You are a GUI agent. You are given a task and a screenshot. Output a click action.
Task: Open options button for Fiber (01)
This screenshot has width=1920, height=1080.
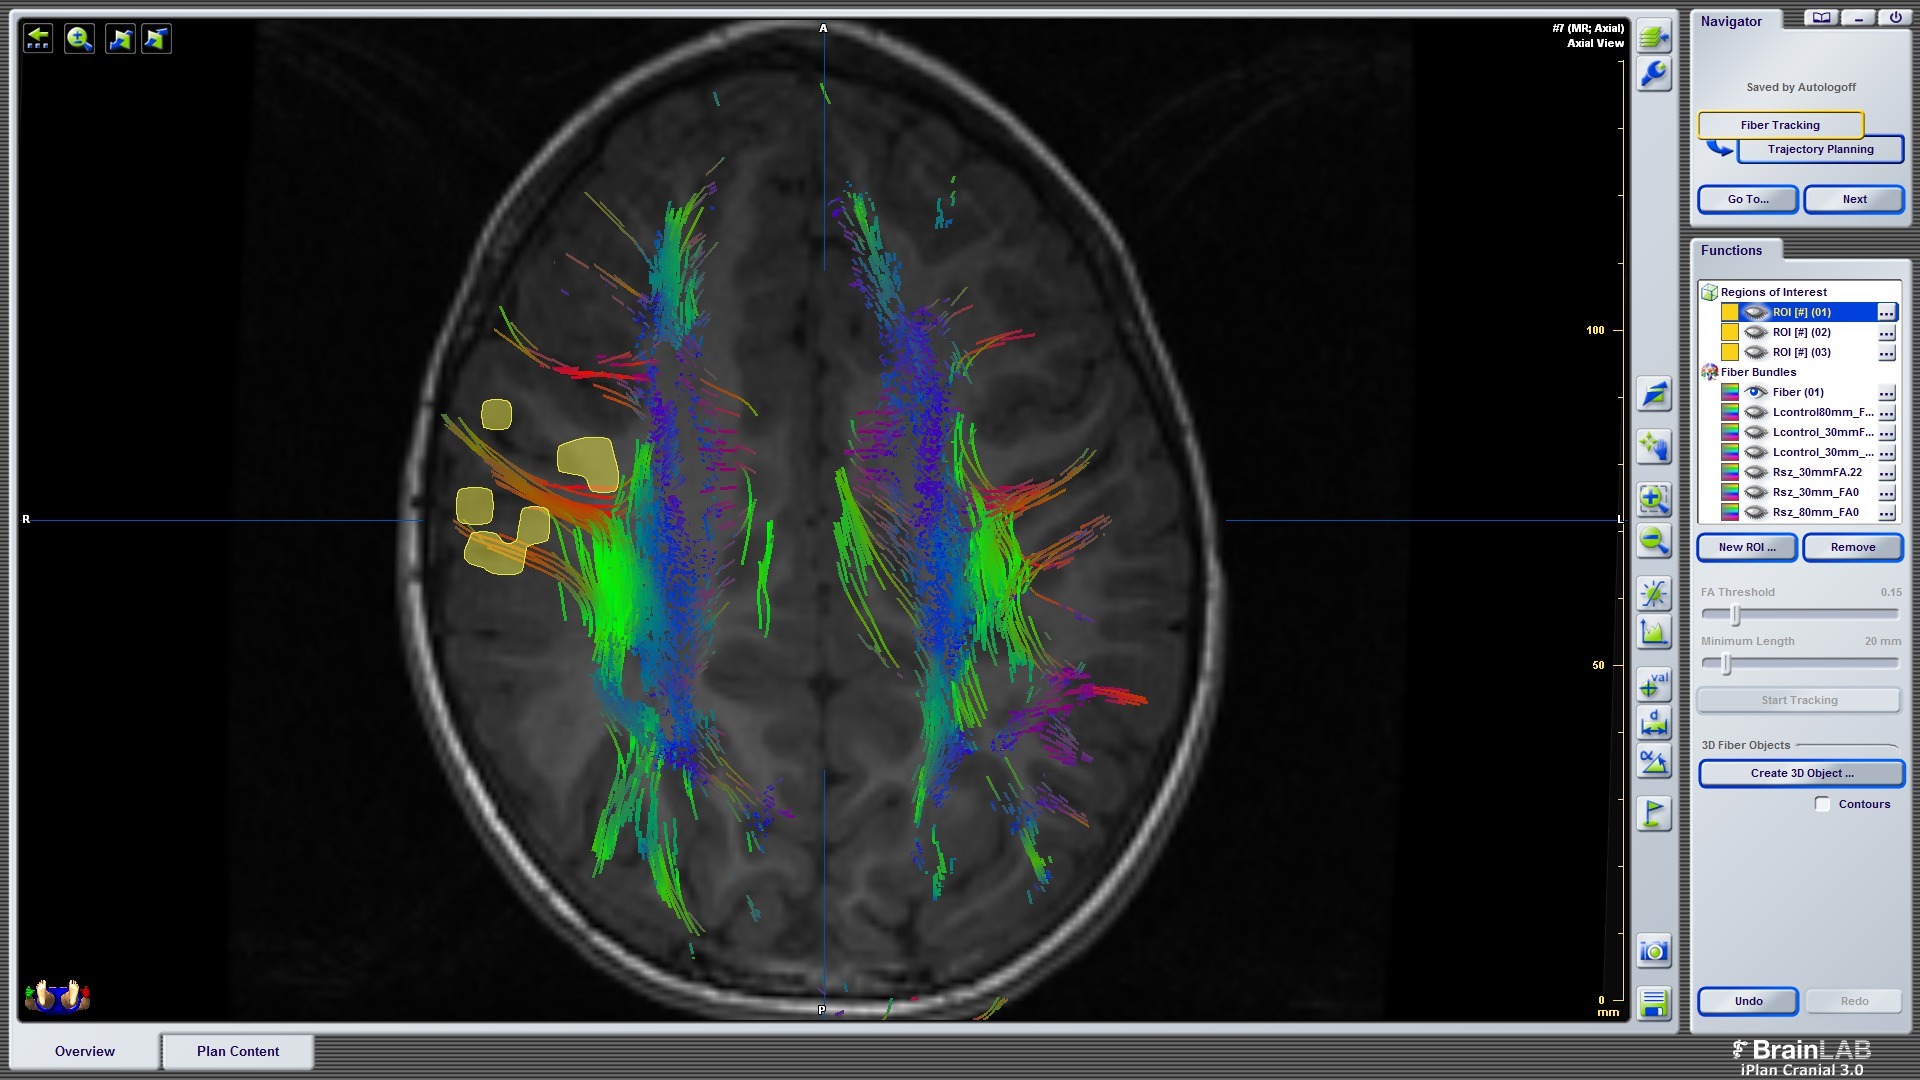(x=1886, y=392)
